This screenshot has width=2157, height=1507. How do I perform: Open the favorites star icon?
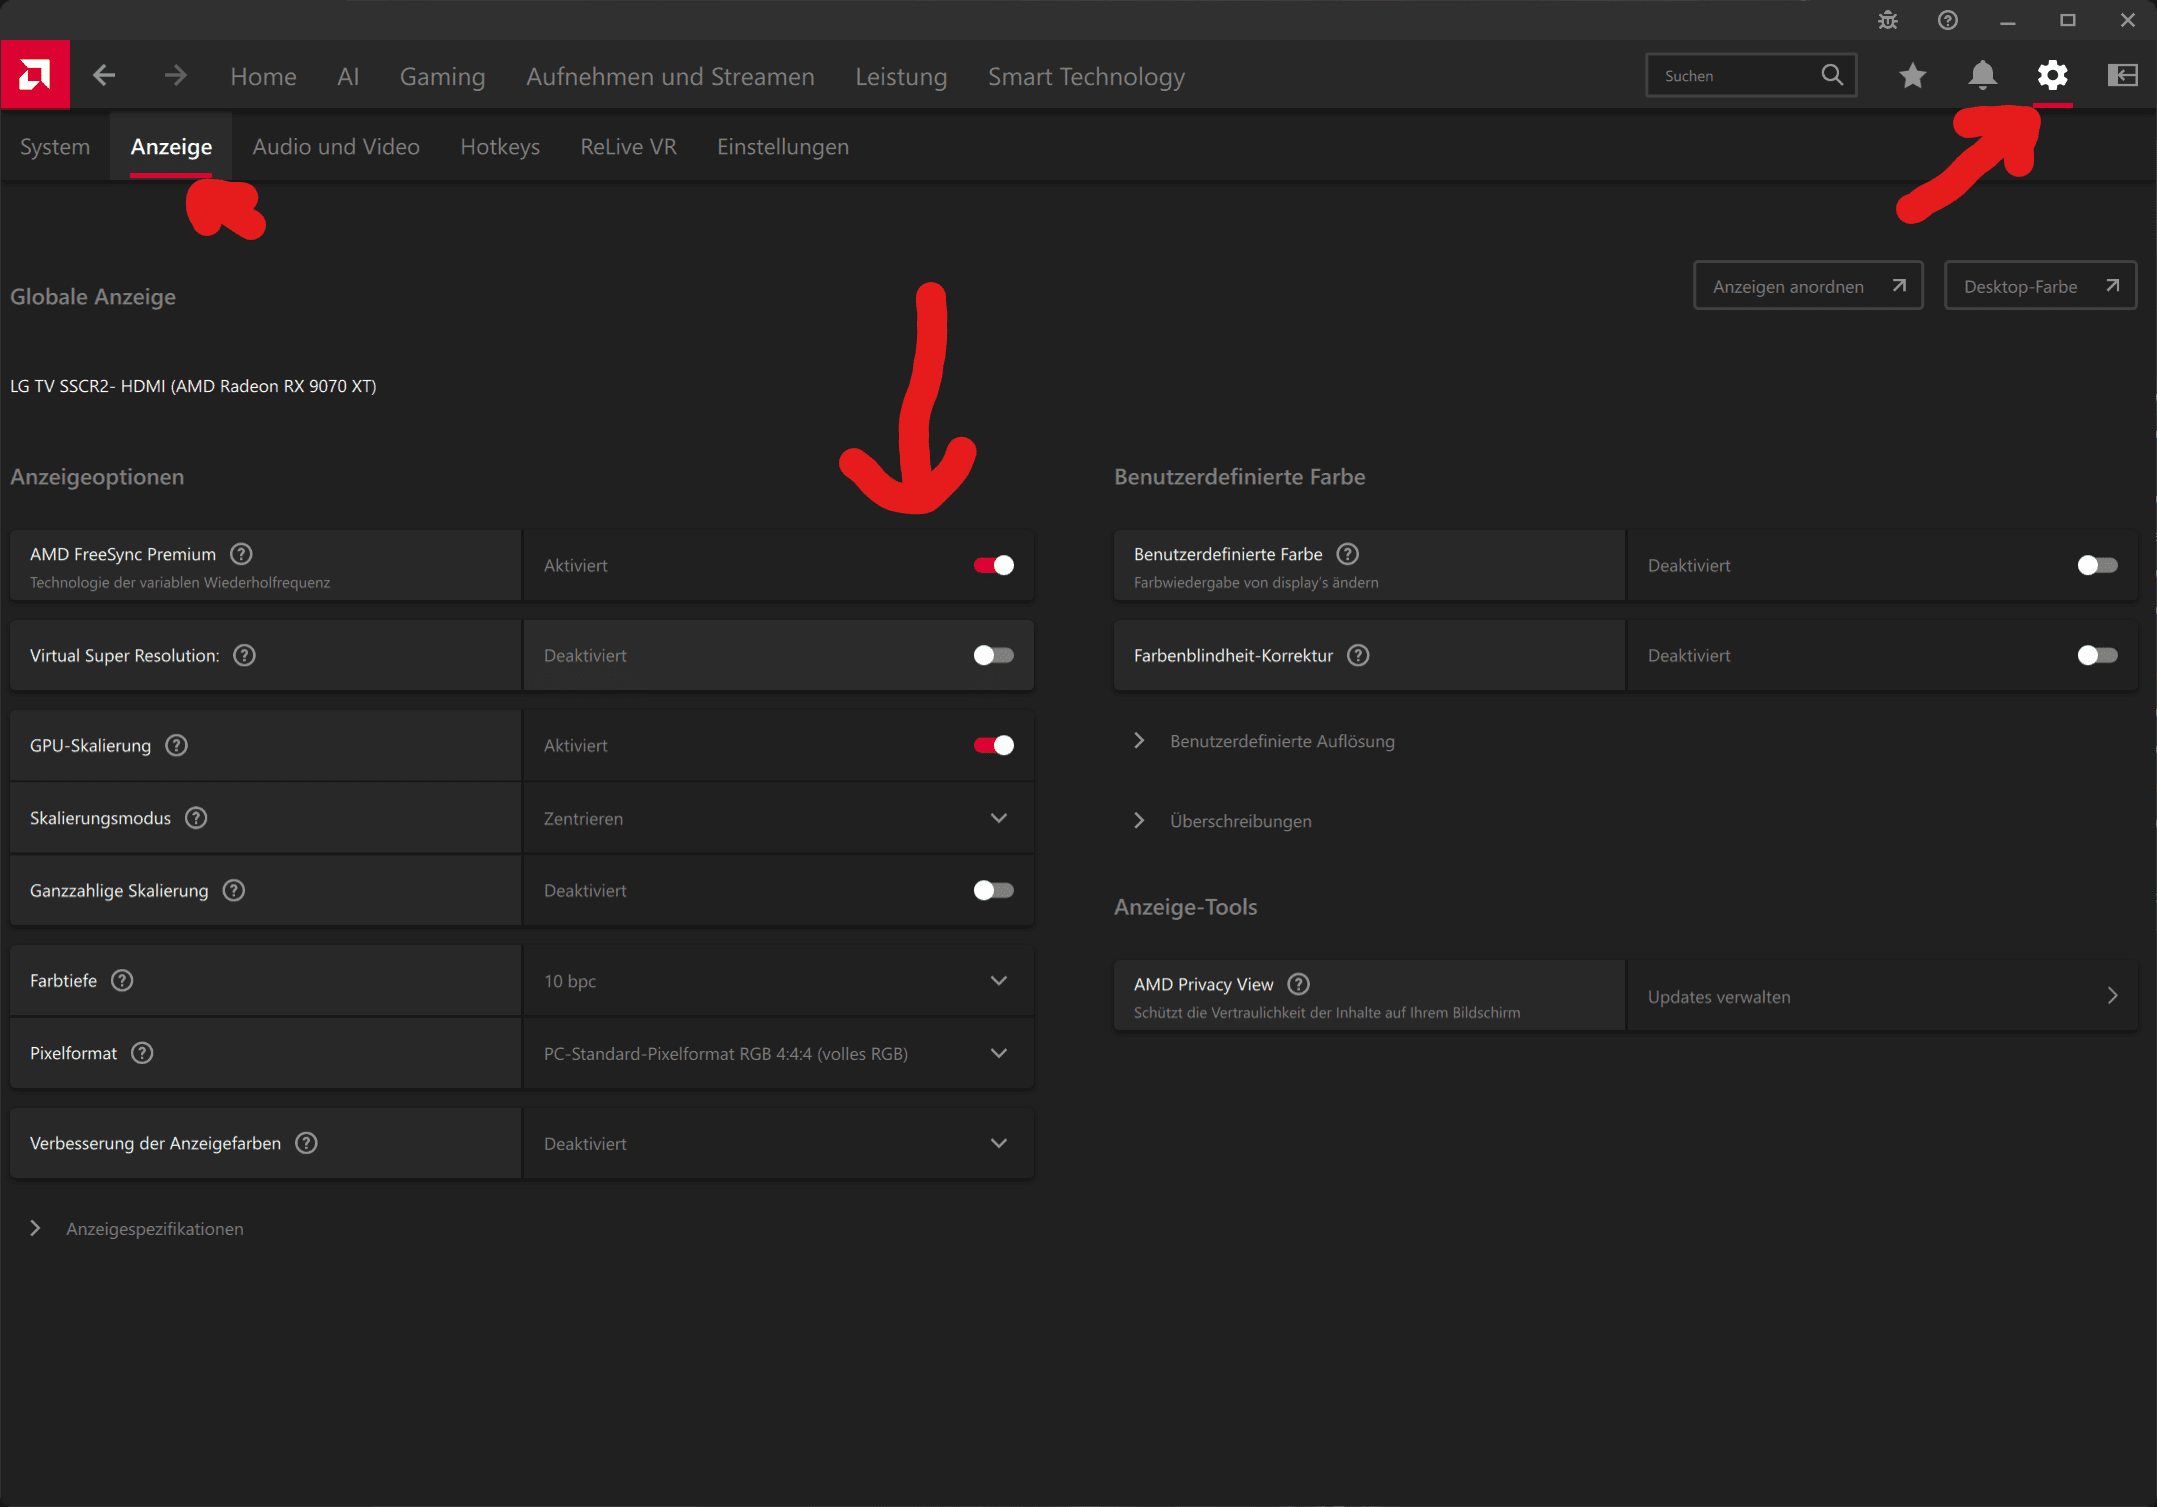pyautogui.click(x=1912, y=76)
